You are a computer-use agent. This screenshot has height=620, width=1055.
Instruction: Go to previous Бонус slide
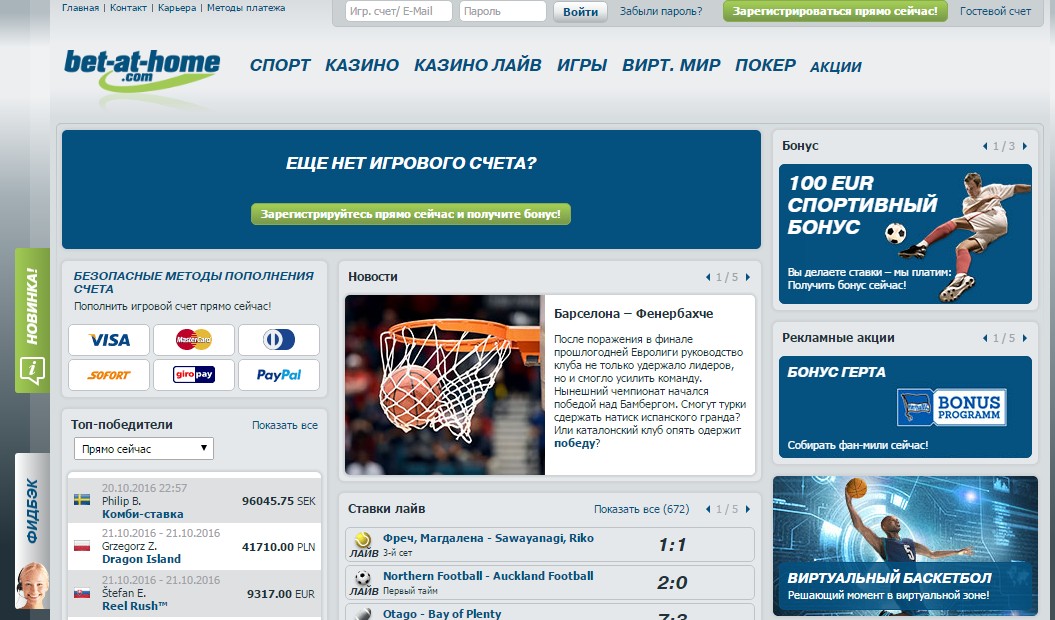point(985,146)
